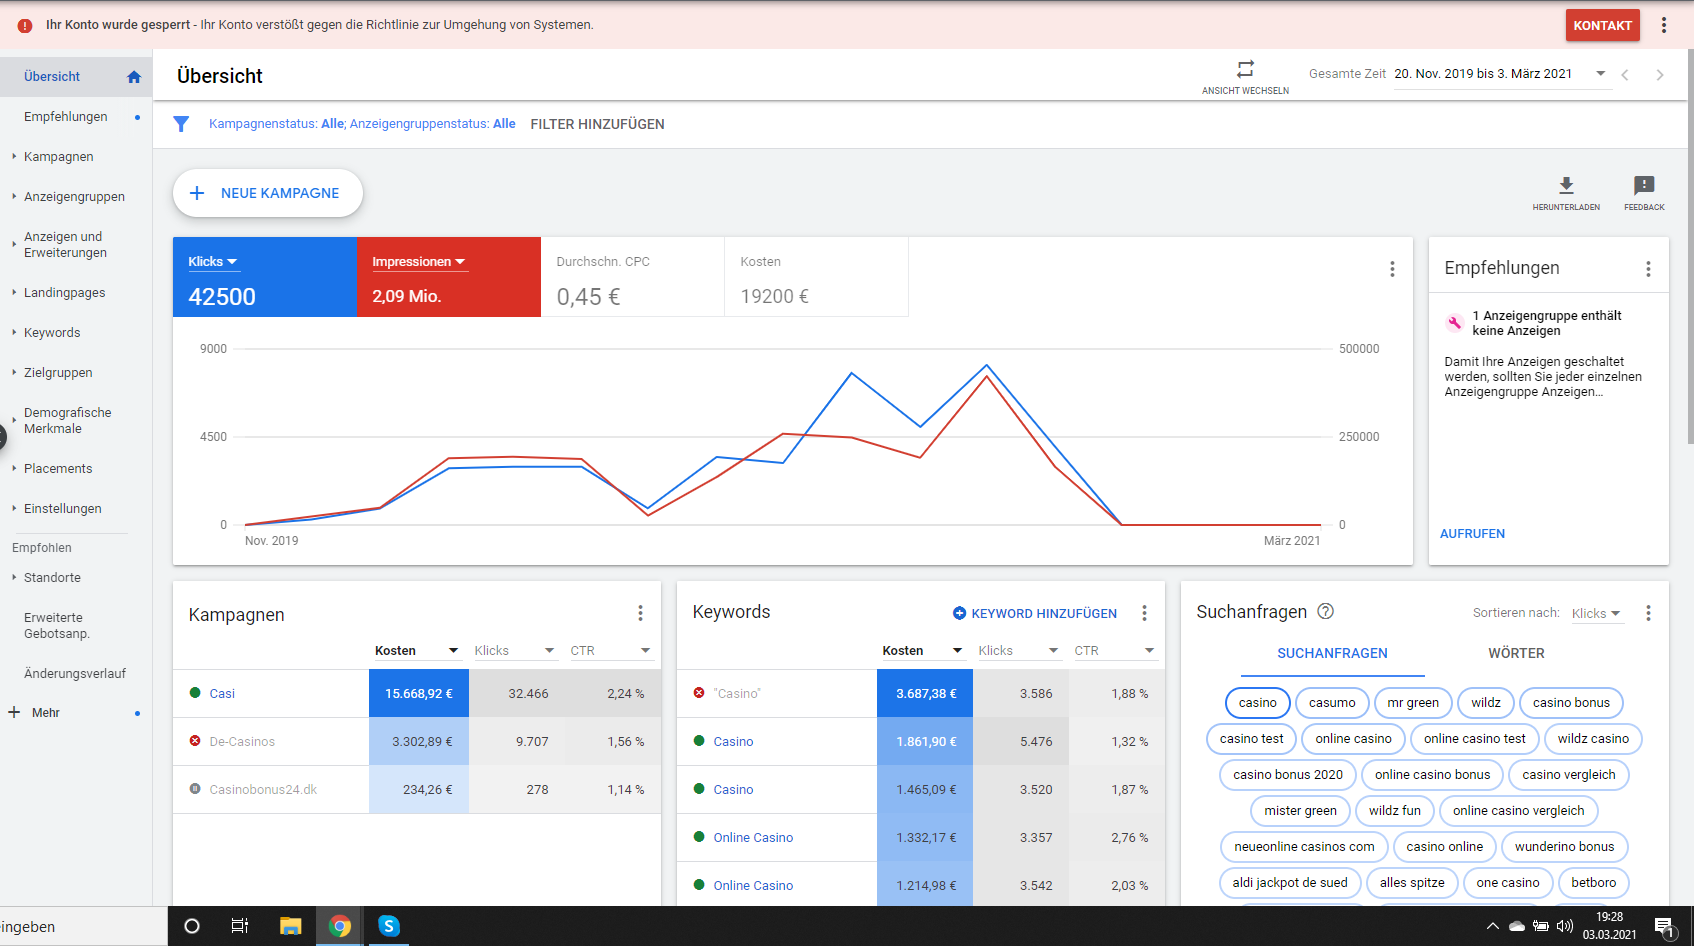The width and height of the screenshot is (1694, 946).
Task: Open the chart card three-dot menu
Action: click(x=1392, y=269)
